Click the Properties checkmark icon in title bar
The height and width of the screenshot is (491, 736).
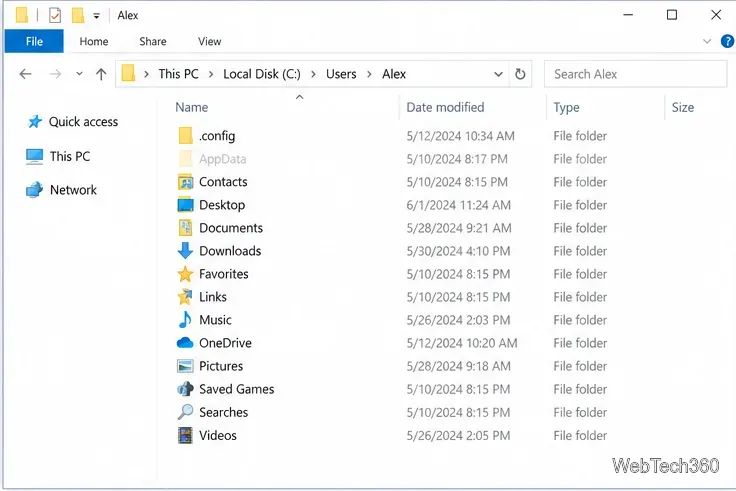(x=55, y=15)
